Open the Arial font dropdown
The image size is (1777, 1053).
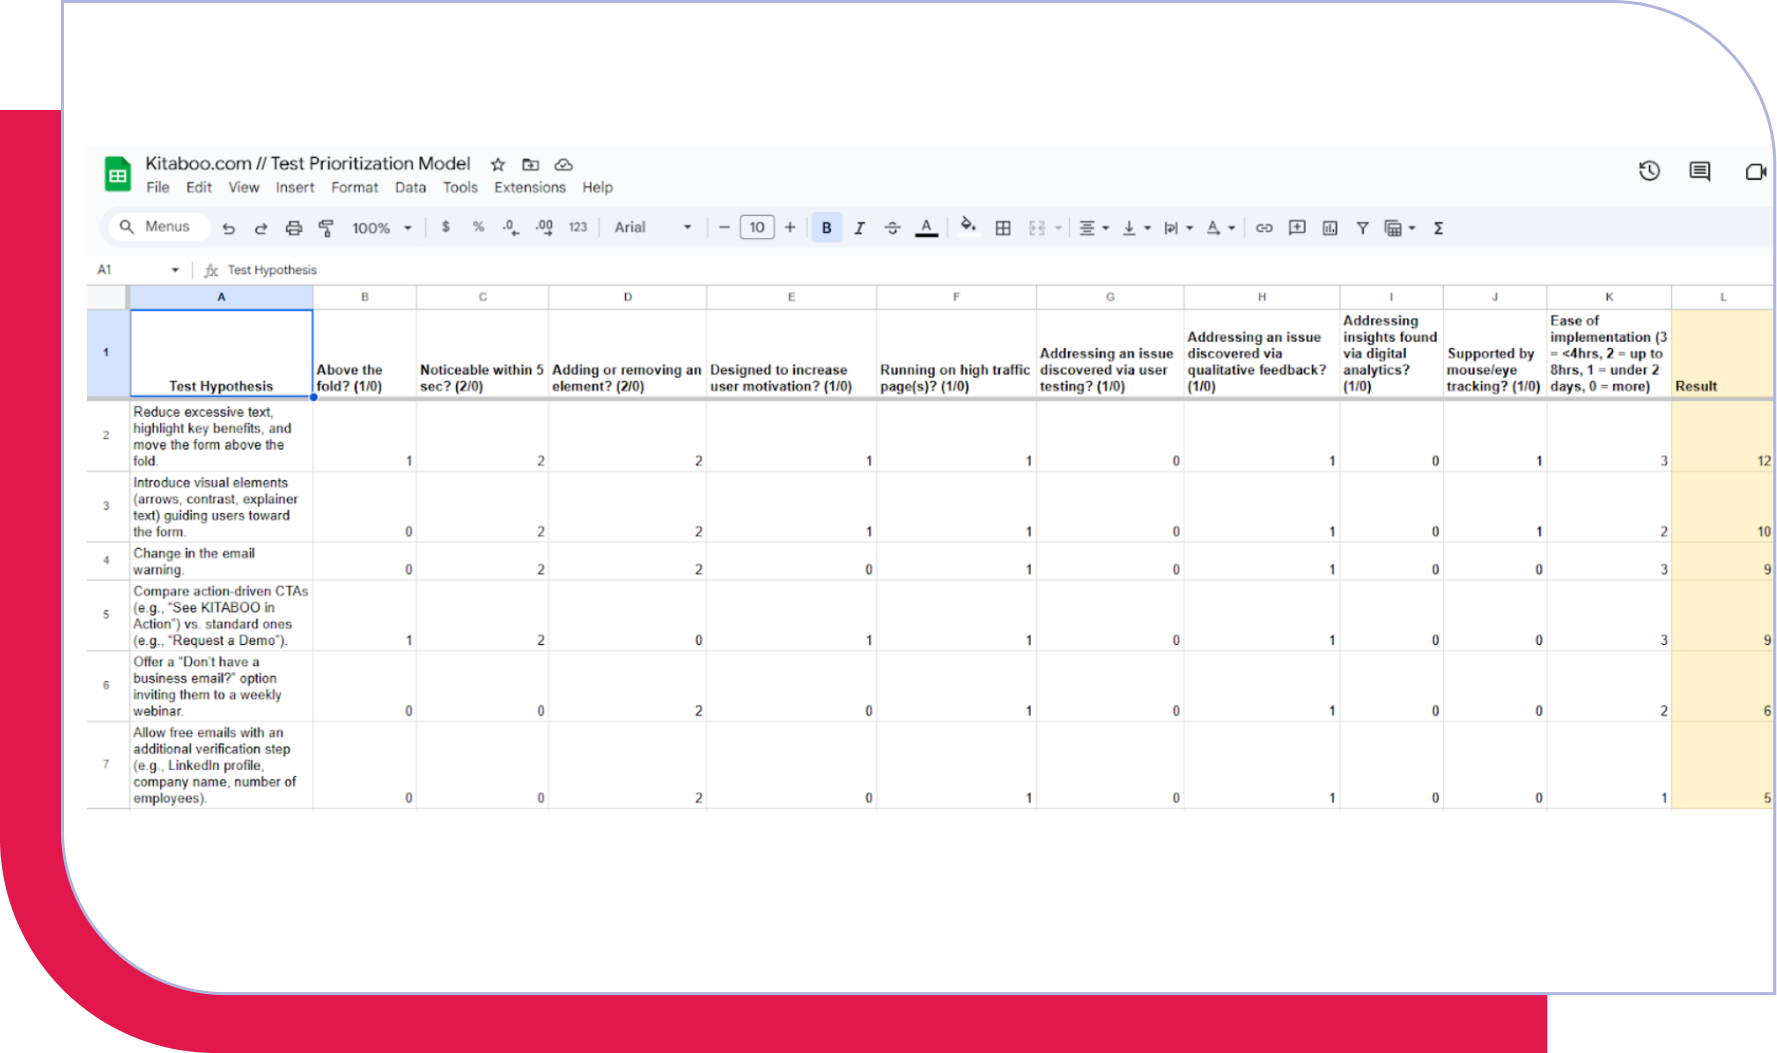pos(653,228)
